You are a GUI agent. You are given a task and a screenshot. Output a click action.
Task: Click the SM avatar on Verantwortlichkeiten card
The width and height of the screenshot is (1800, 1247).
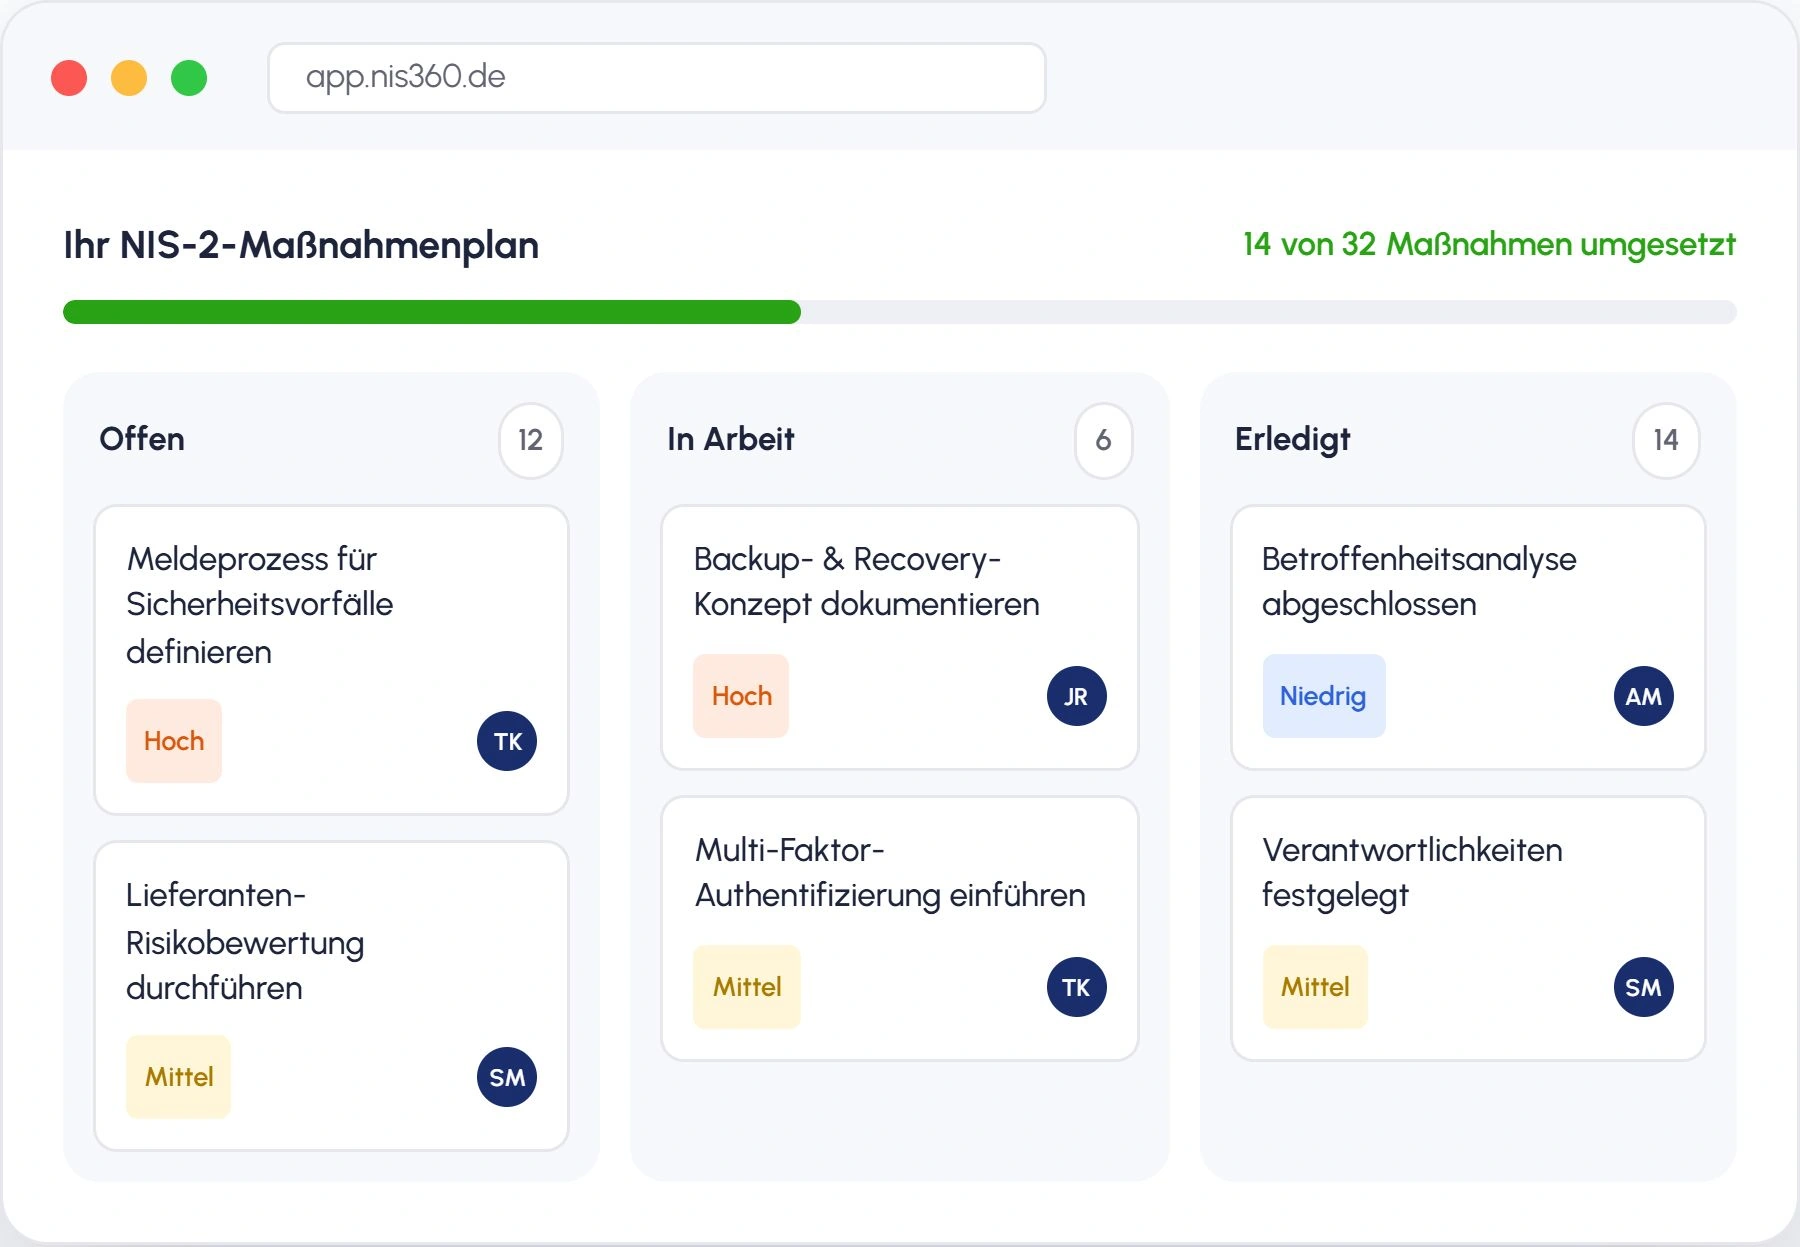click(1643, 987)
